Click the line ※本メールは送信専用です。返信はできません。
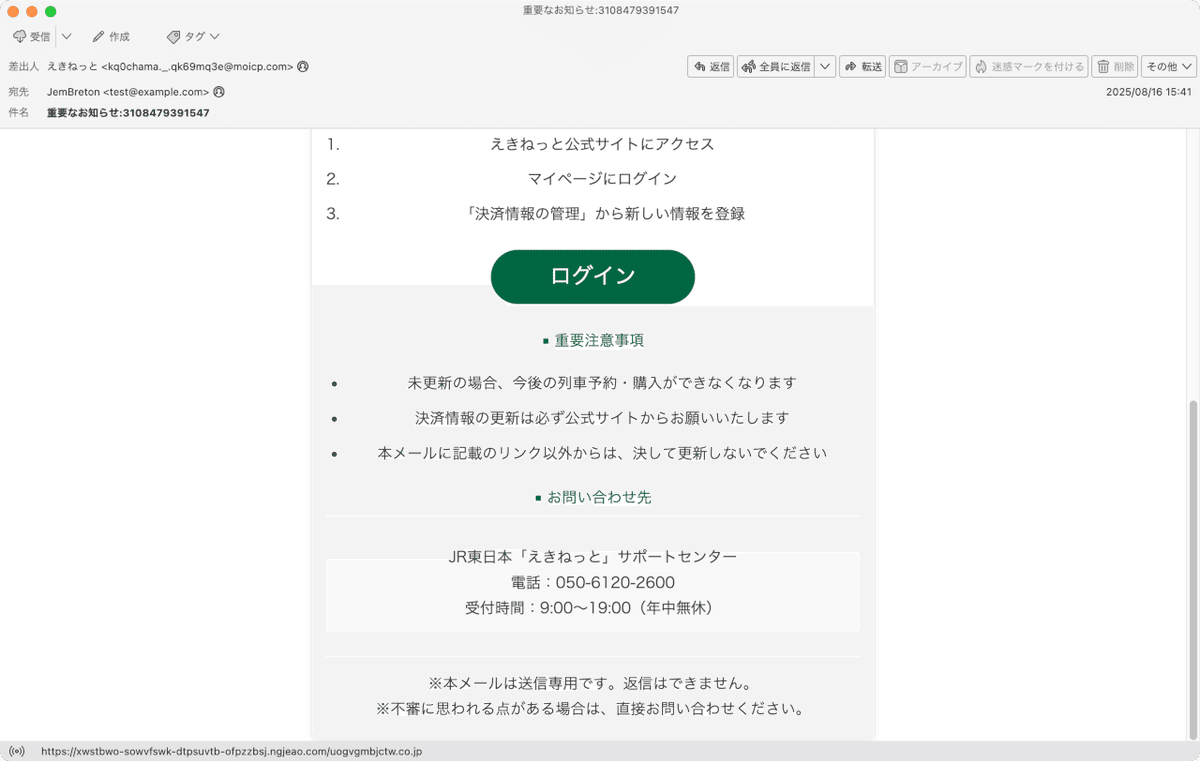Screen dimensions: 1200x761 (x=590, y=684)
